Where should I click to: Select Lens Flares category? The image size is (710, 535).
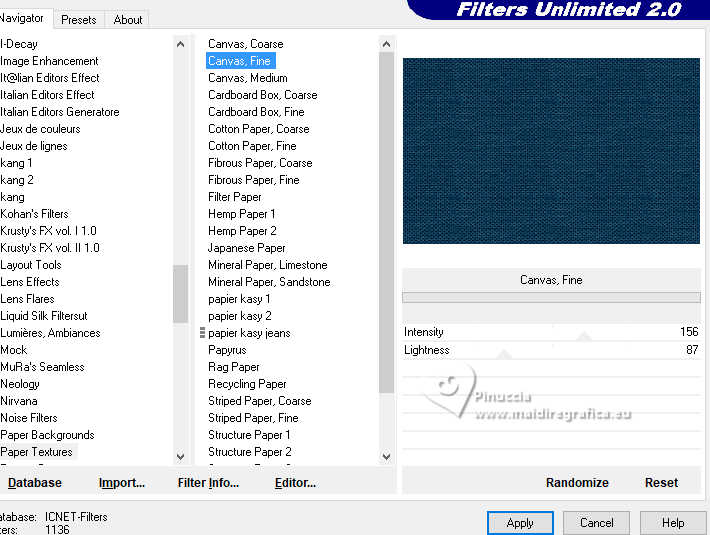tap(27, 299)
